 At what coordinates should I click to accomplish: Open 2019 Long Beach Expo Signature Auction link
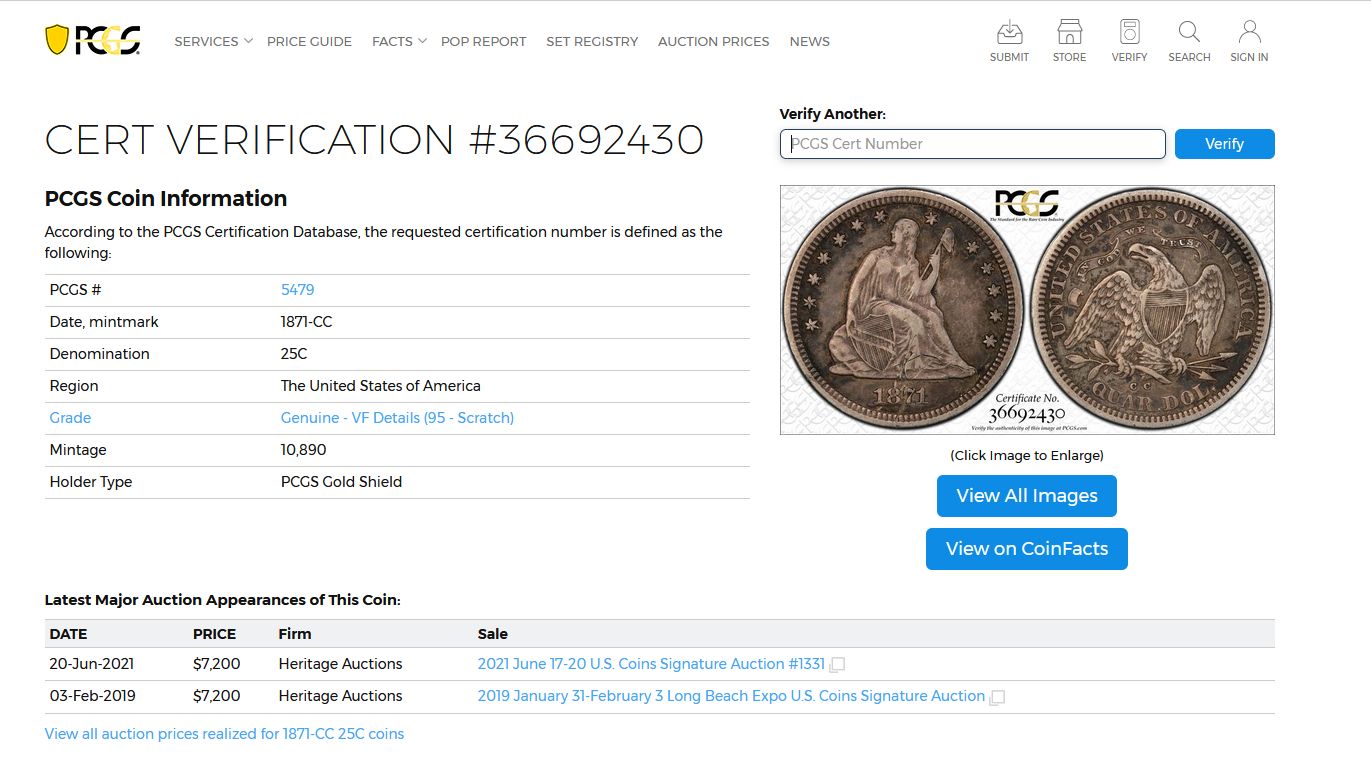point(731,696)
